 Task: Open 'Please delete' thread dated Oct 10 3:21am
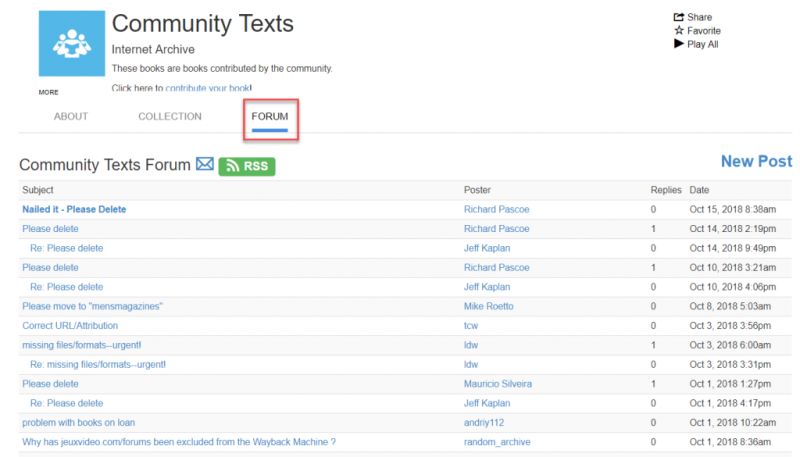pos(50,267)
